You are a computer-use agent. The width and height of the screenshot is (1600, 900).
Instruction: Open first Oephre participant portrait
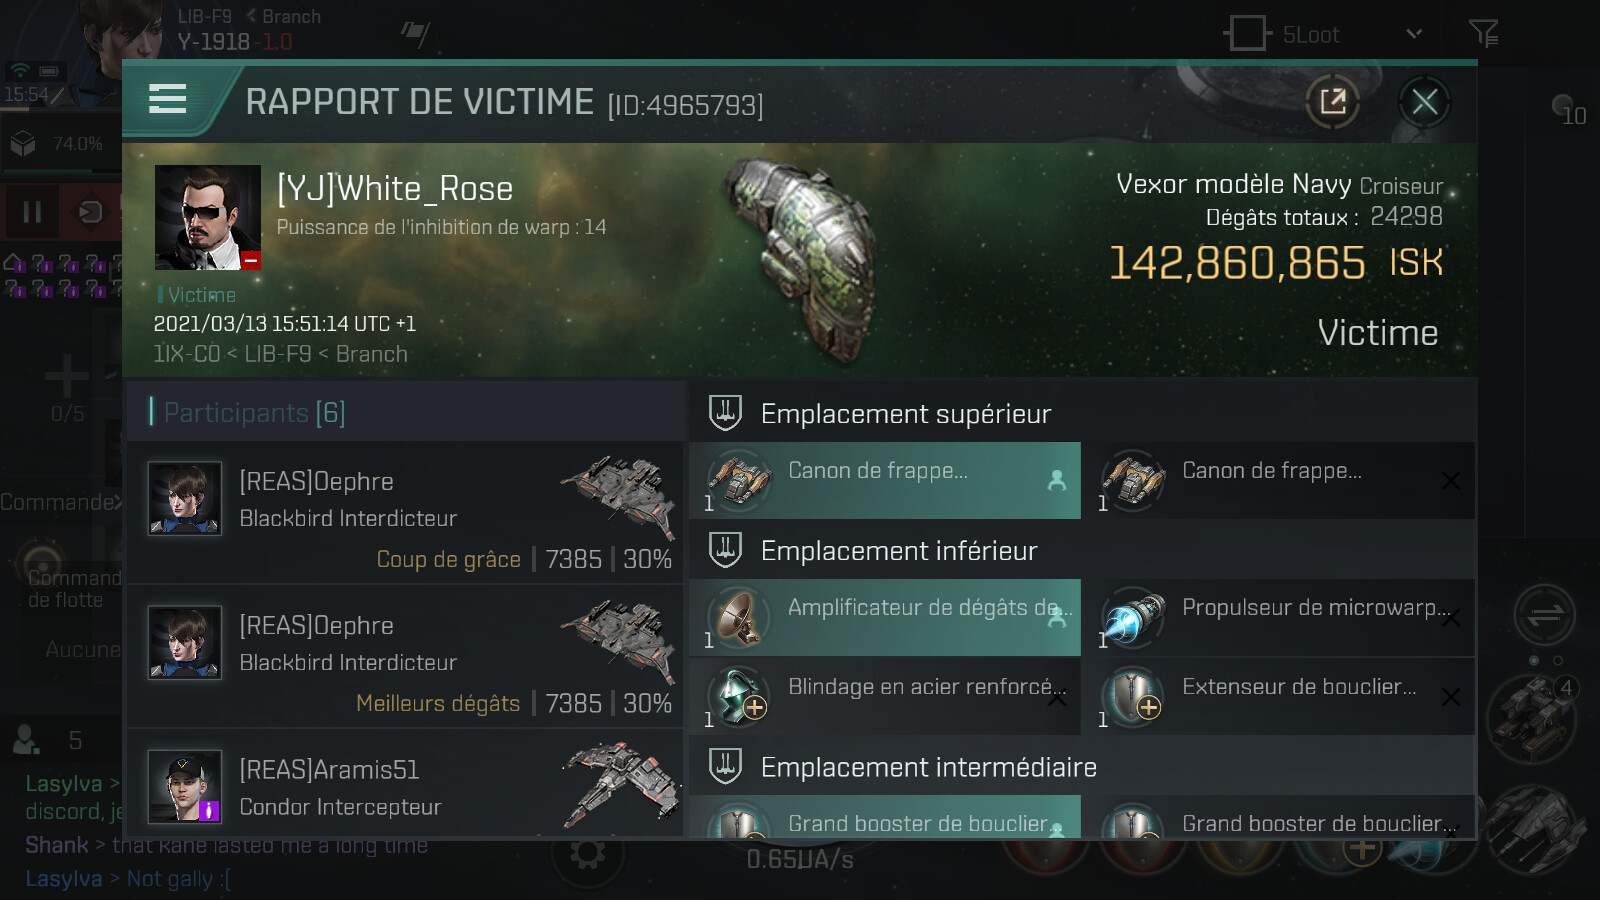pyautogui.click(x=185, y=498)
